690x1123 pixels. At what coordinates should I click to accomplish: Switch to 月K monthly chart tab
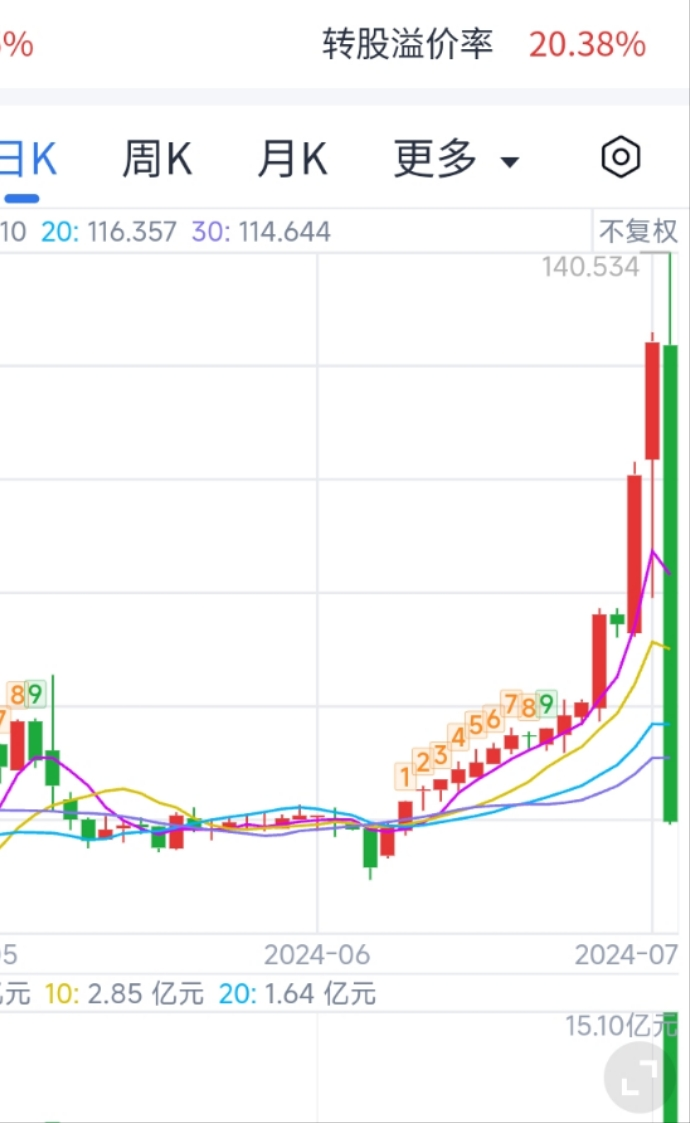point(292,158)
